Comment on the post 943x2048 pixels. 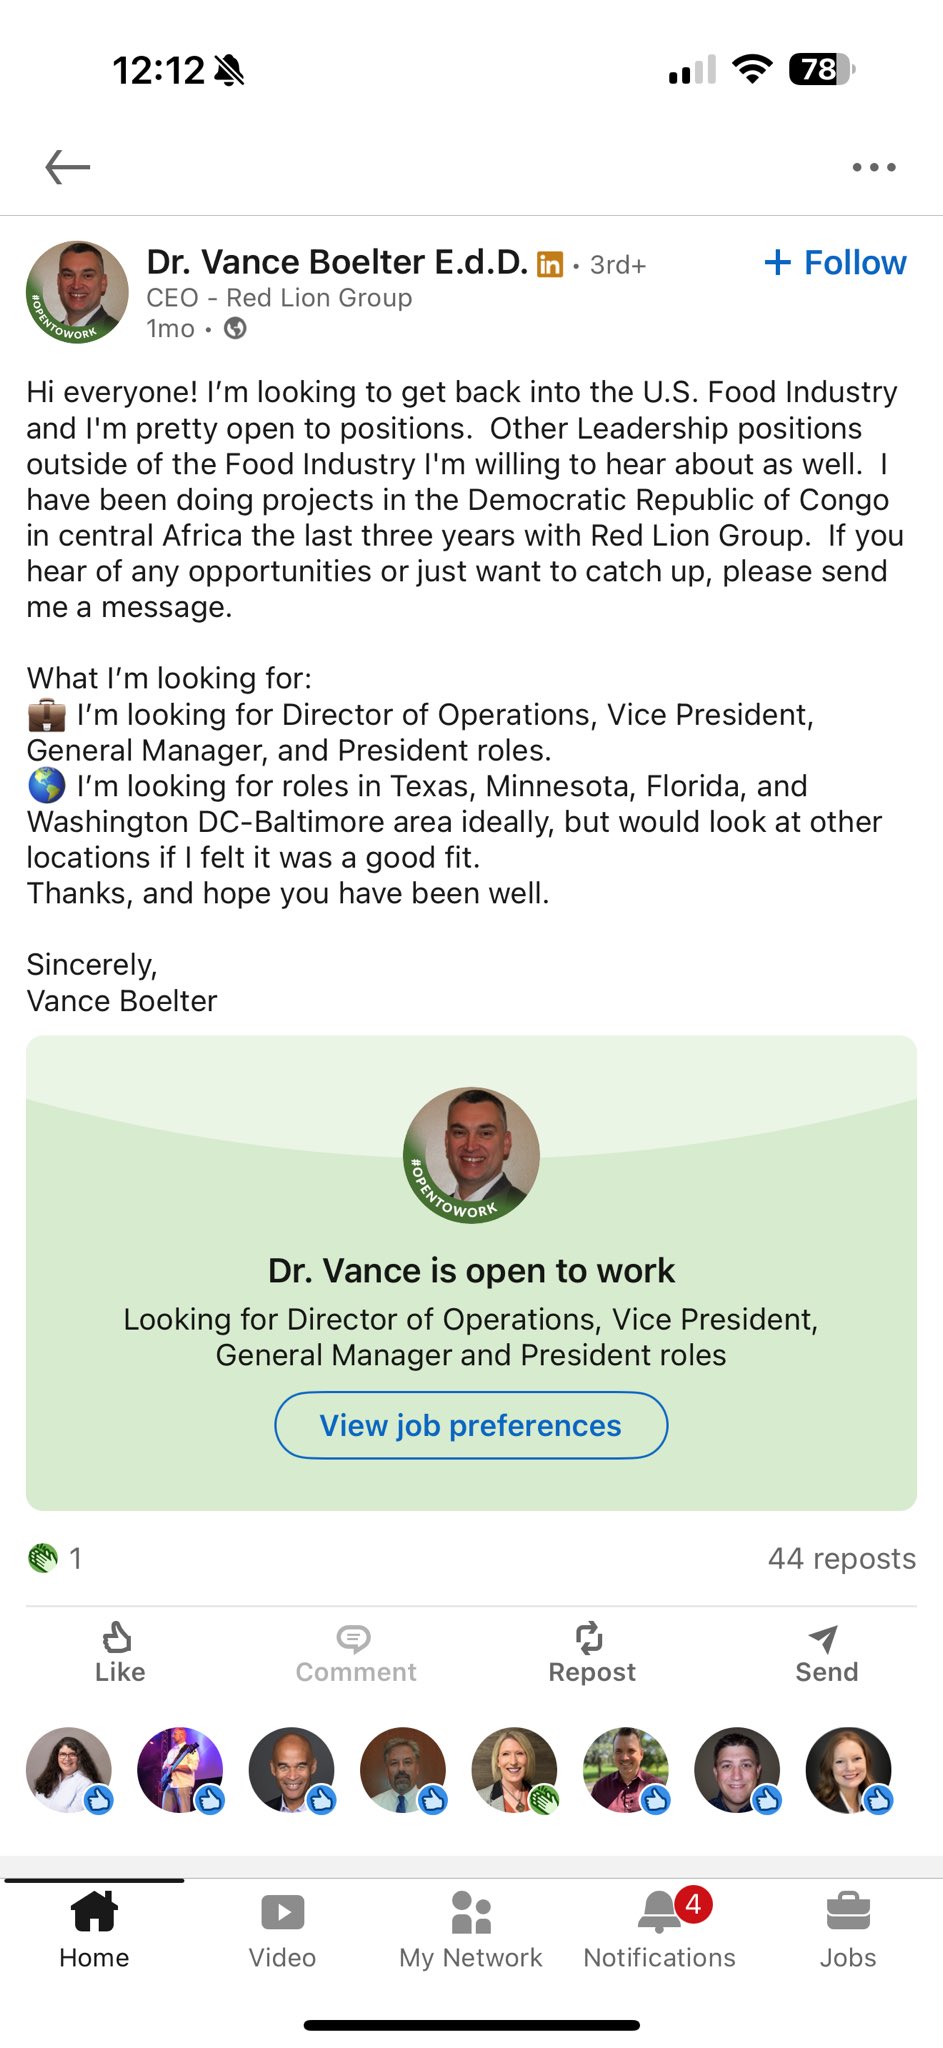click(x=355, y=1653)
